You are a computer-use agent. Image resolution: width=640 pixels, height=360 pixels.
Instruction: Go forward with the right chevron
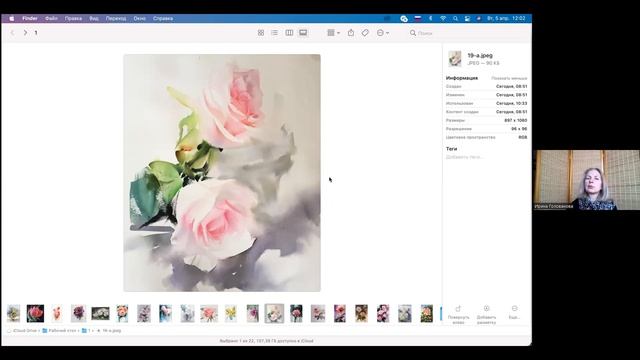click(x=25, y=33)
